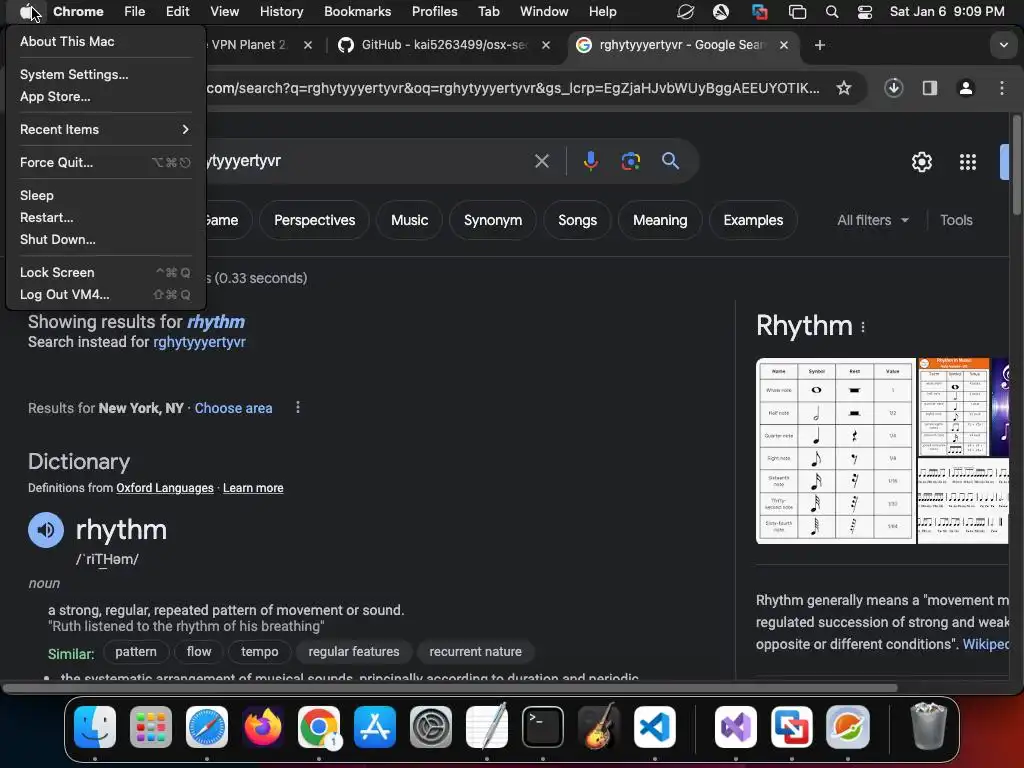Click the GitHub tab favicon
The image size is (1024, 768).
[345, 44]
